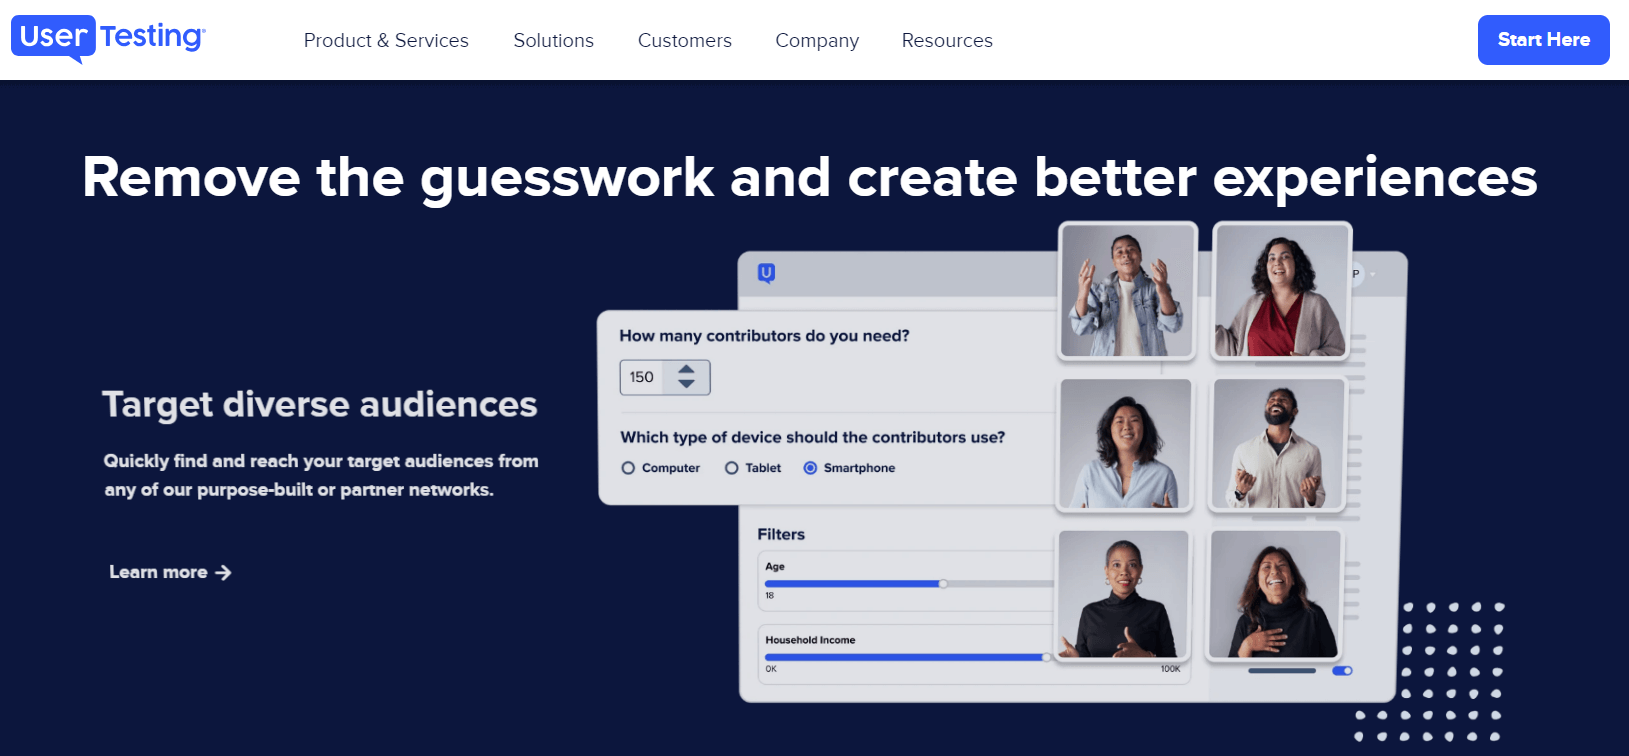
Task: Open the Product & Services menu
Action: [386, 40]
